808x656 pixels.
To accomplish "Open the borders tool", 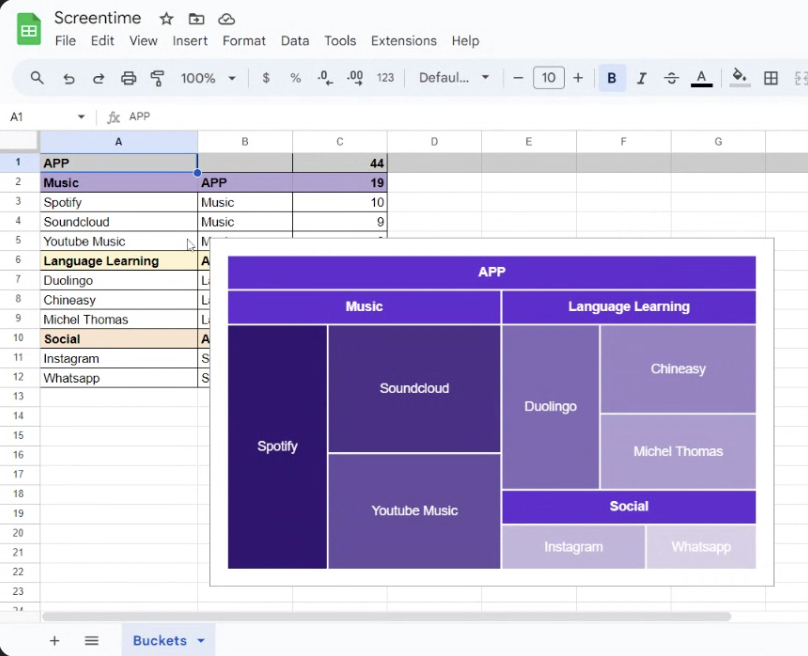I will [x=771, y=78].
